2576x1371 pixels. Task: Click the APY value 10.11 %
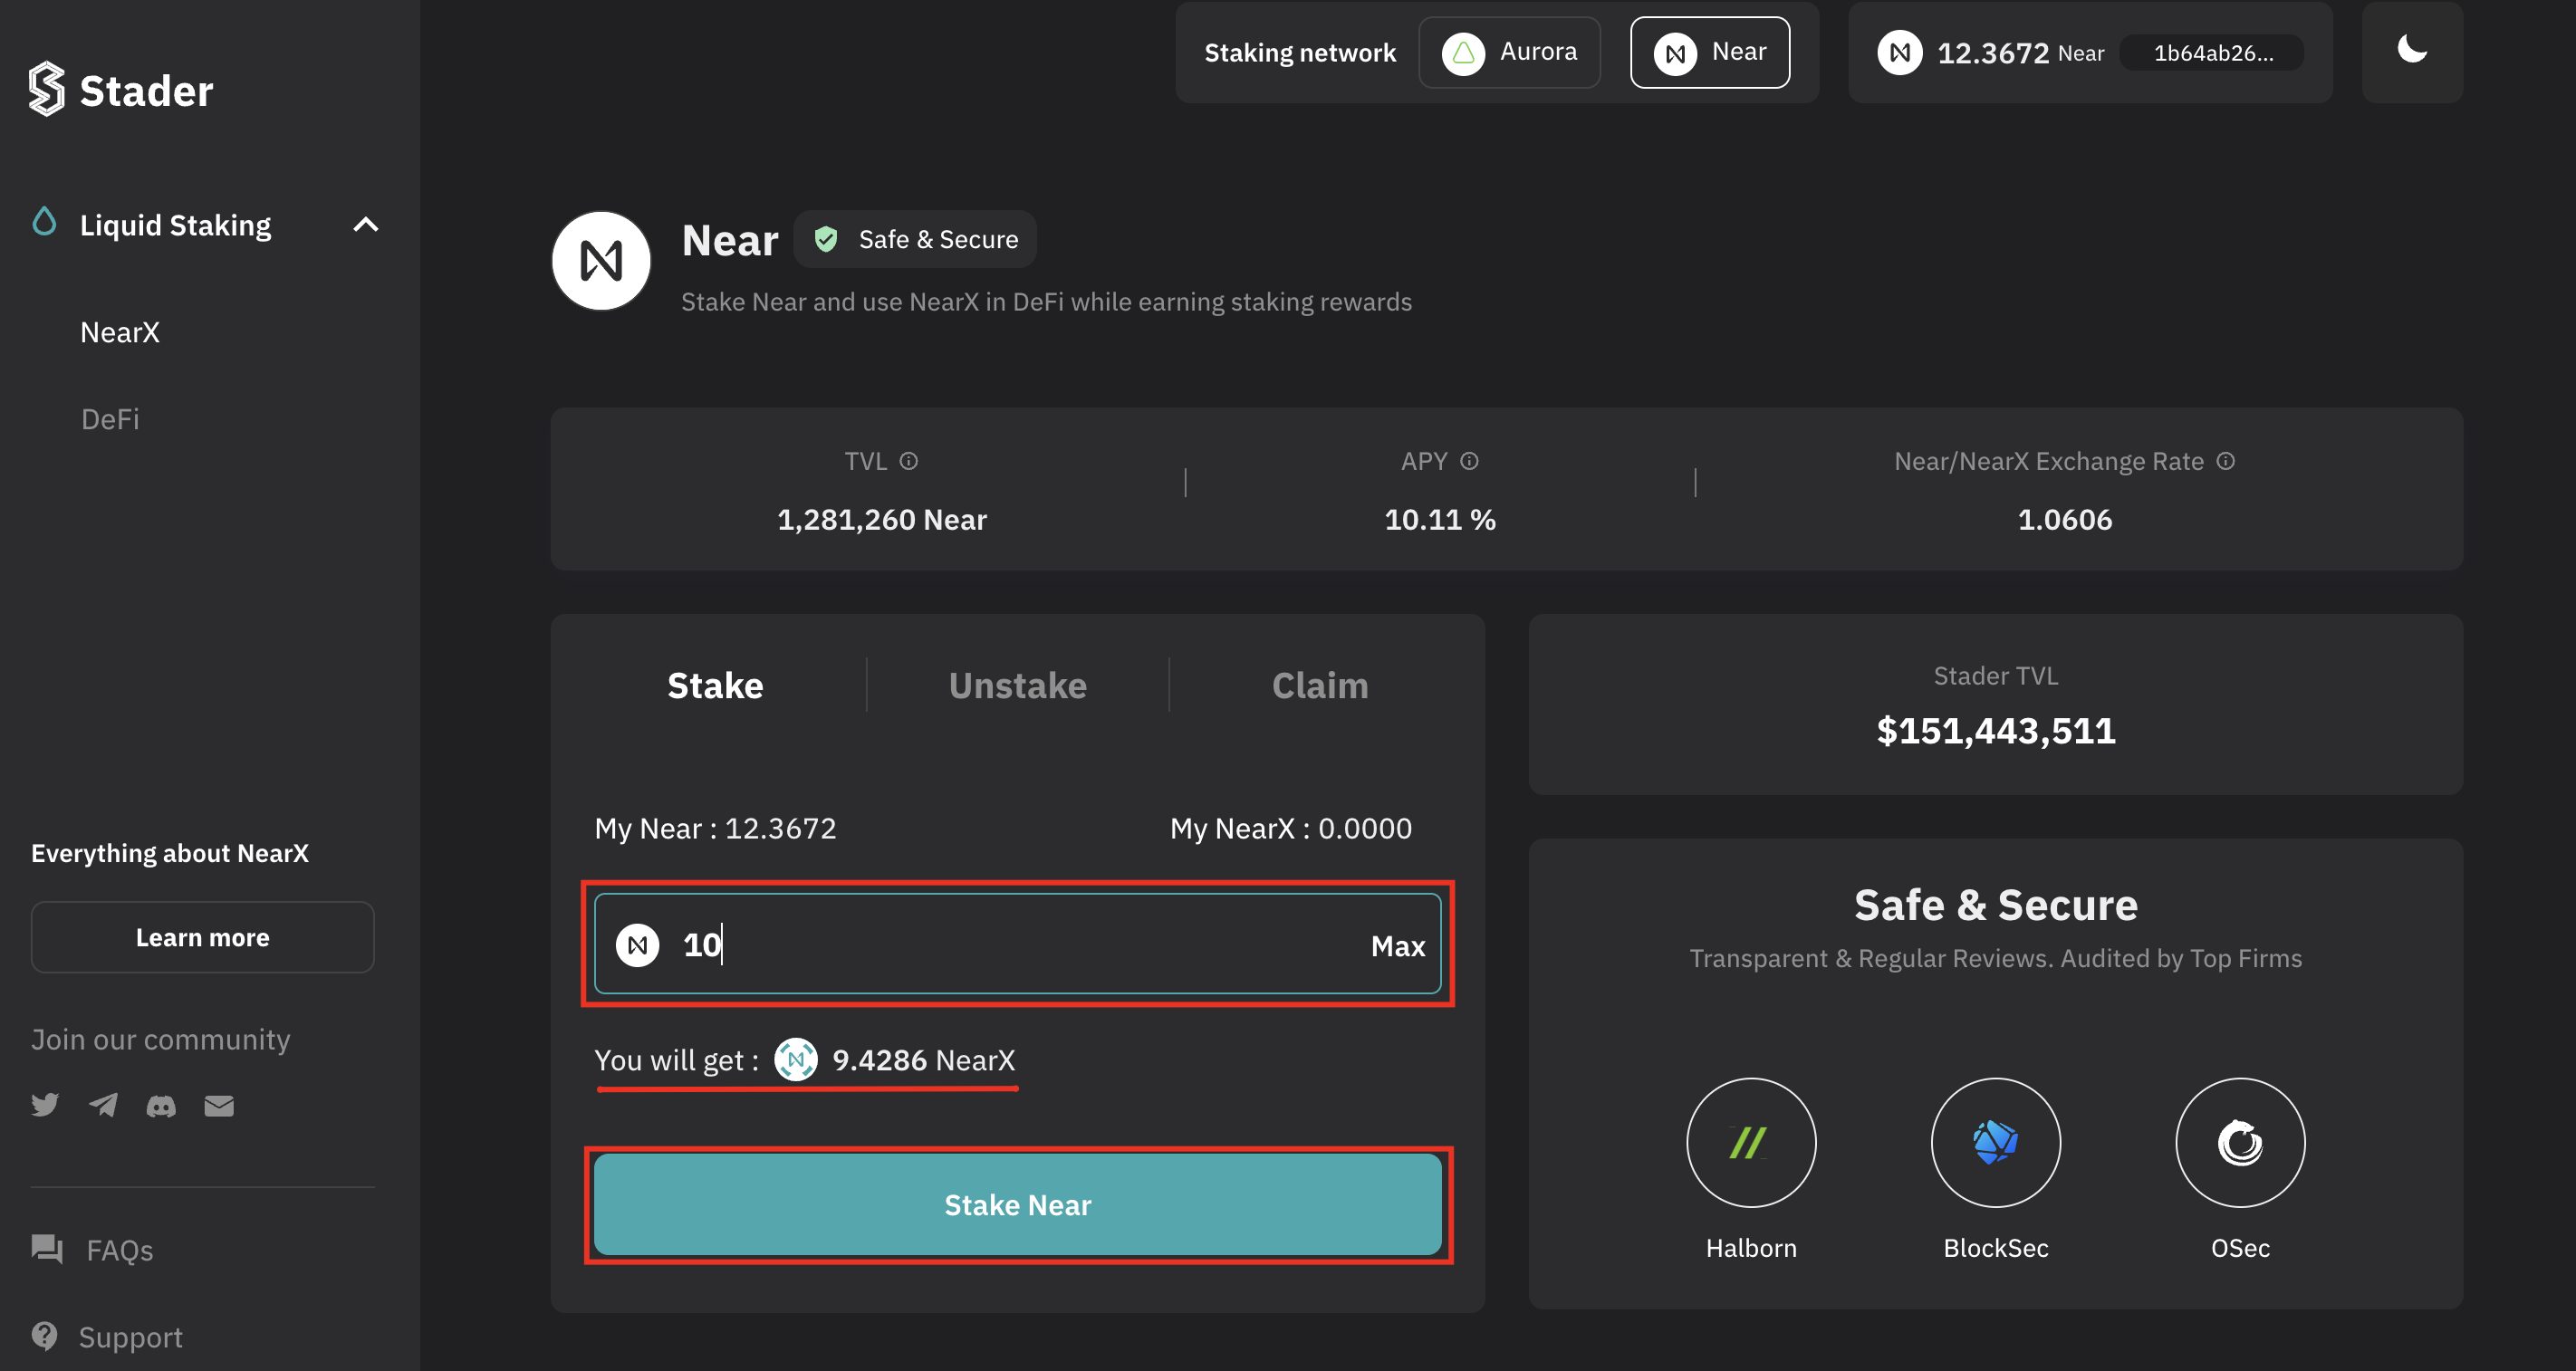[1440, 519]
